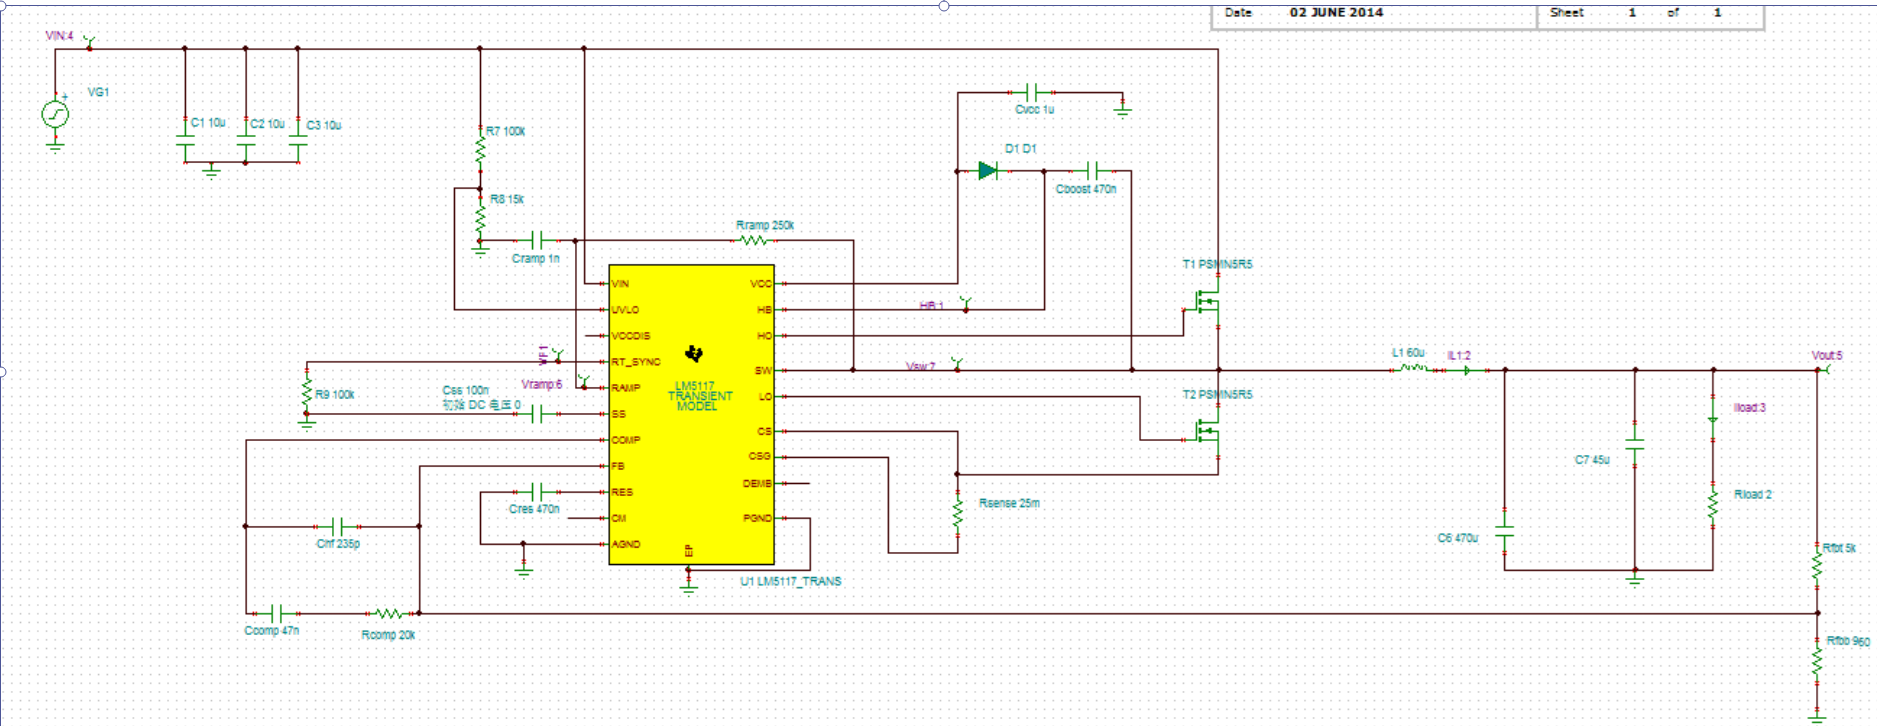Click the HB:1 probe label

tap(931, 305)
